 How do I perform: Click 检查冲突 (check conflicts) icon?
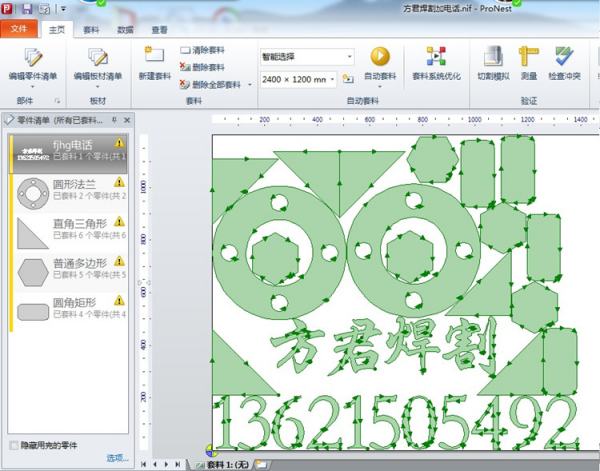tap(564, 57)
